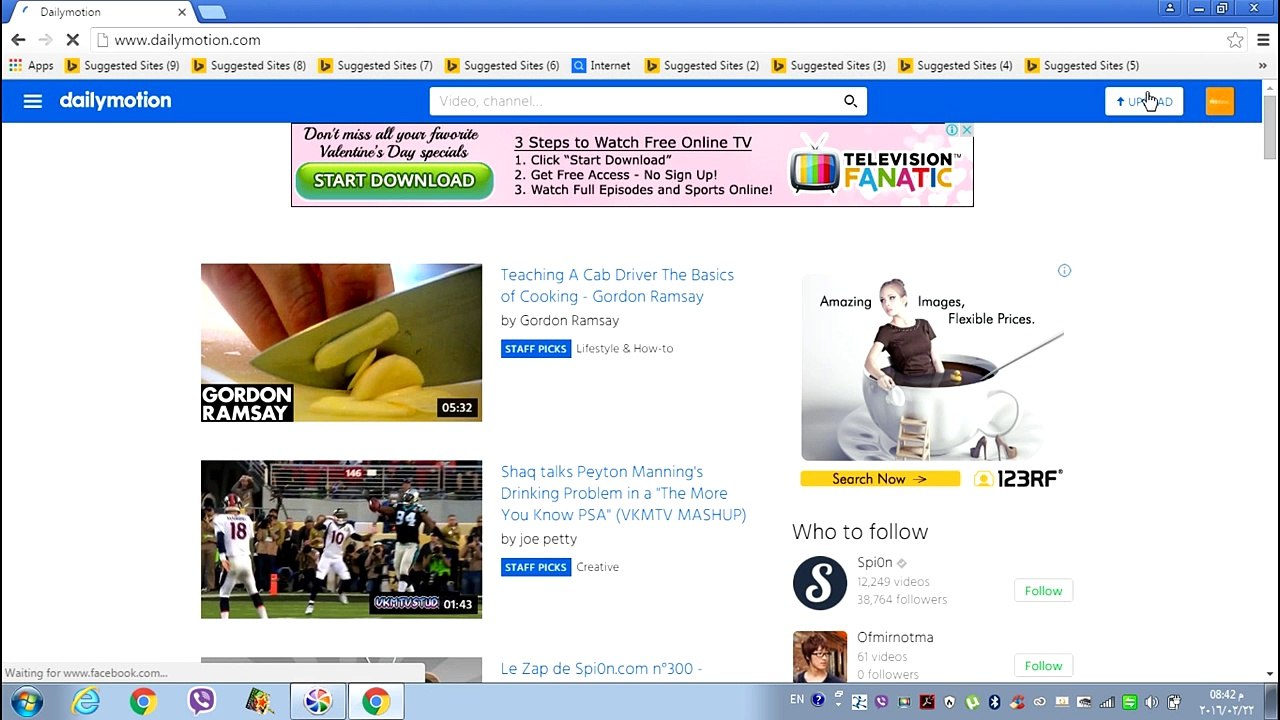
Task: Open the Le Zap de Spi0n.com n°300 video
Action: (x=601, y=669)
